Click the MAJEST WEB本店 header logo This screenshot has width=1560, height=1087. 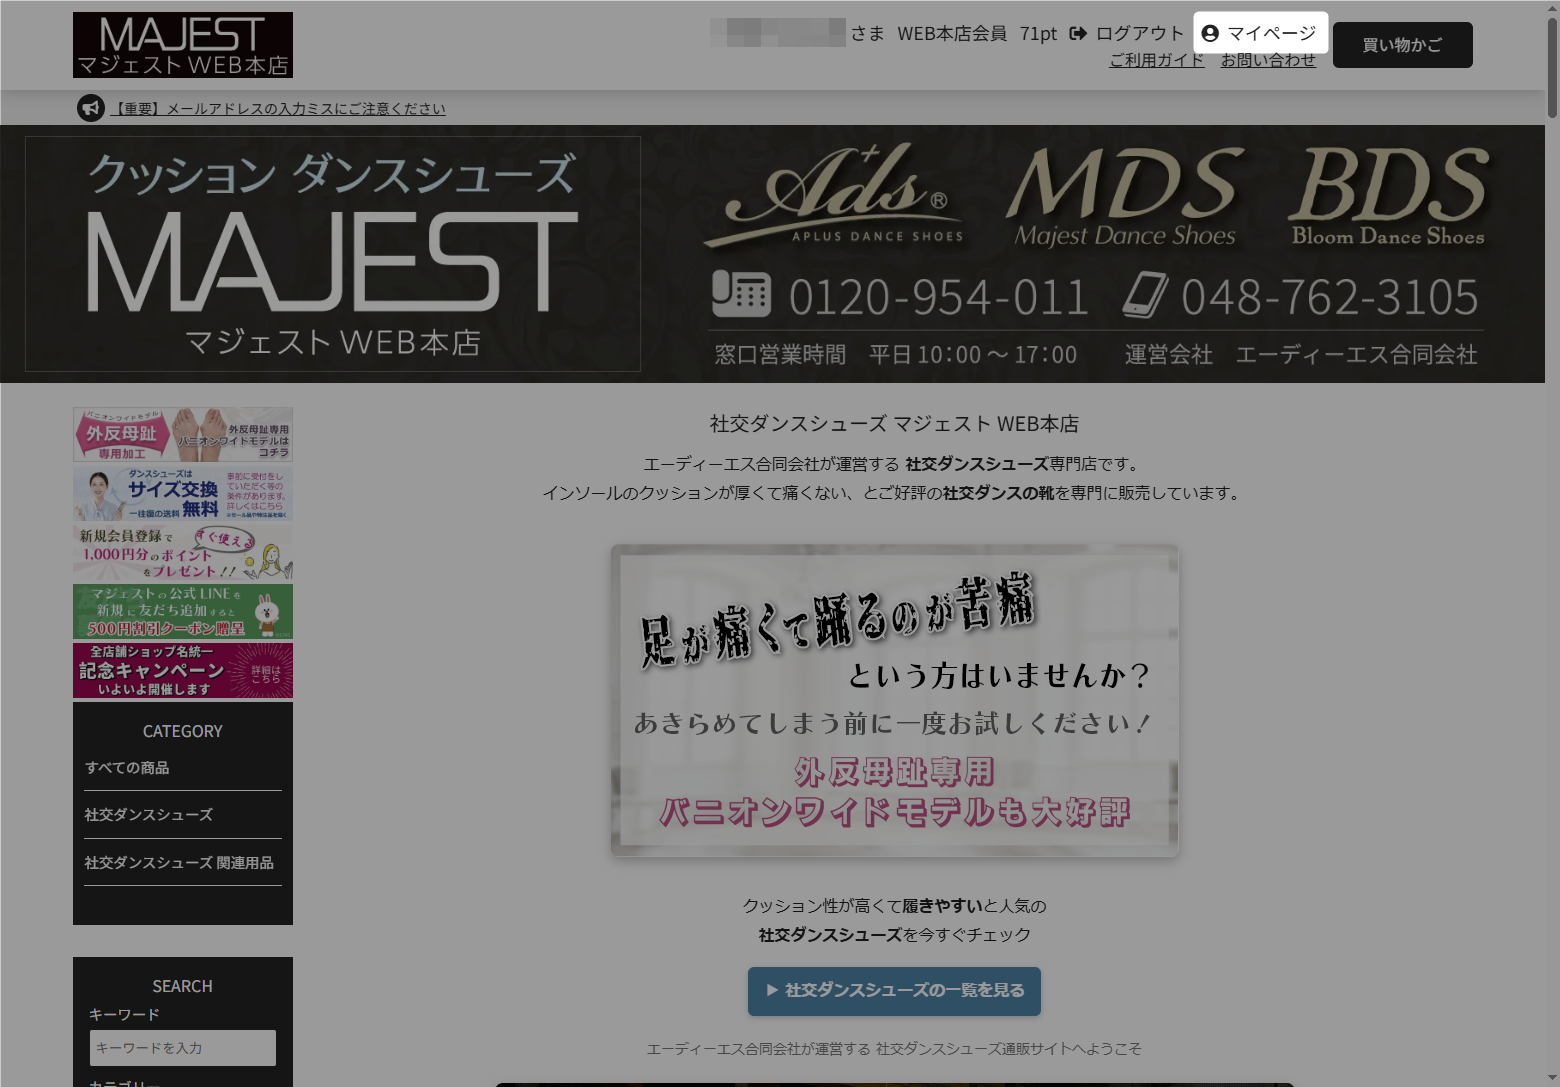point(183,45)
